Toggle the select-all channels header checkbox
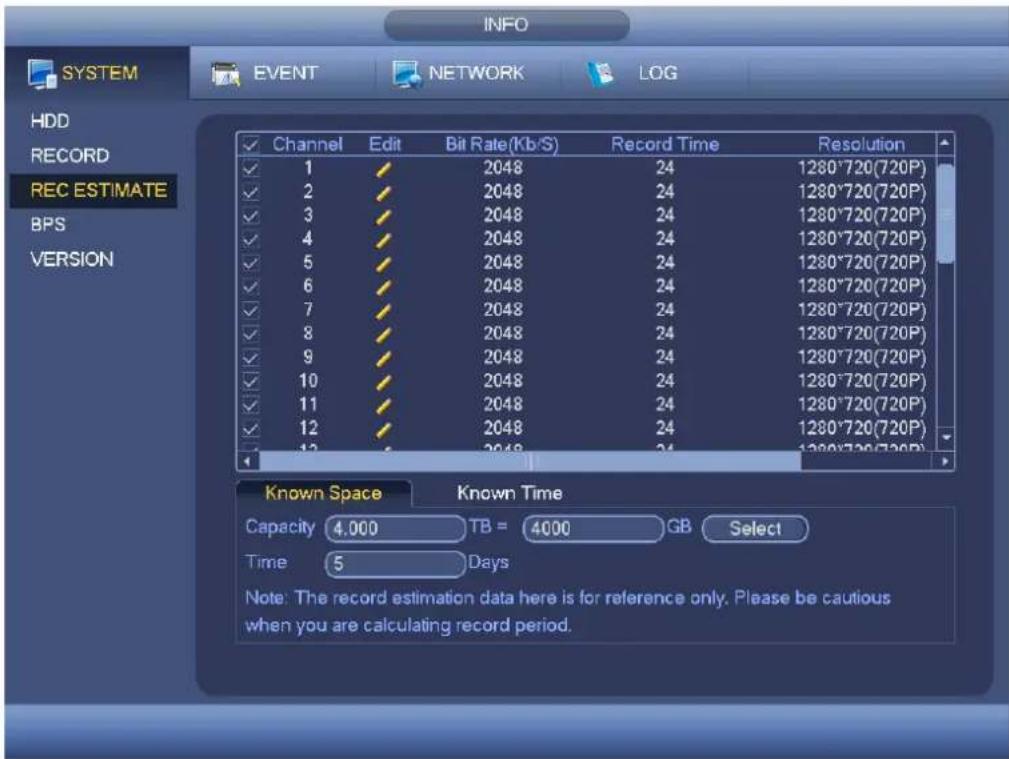 [250, 144]
